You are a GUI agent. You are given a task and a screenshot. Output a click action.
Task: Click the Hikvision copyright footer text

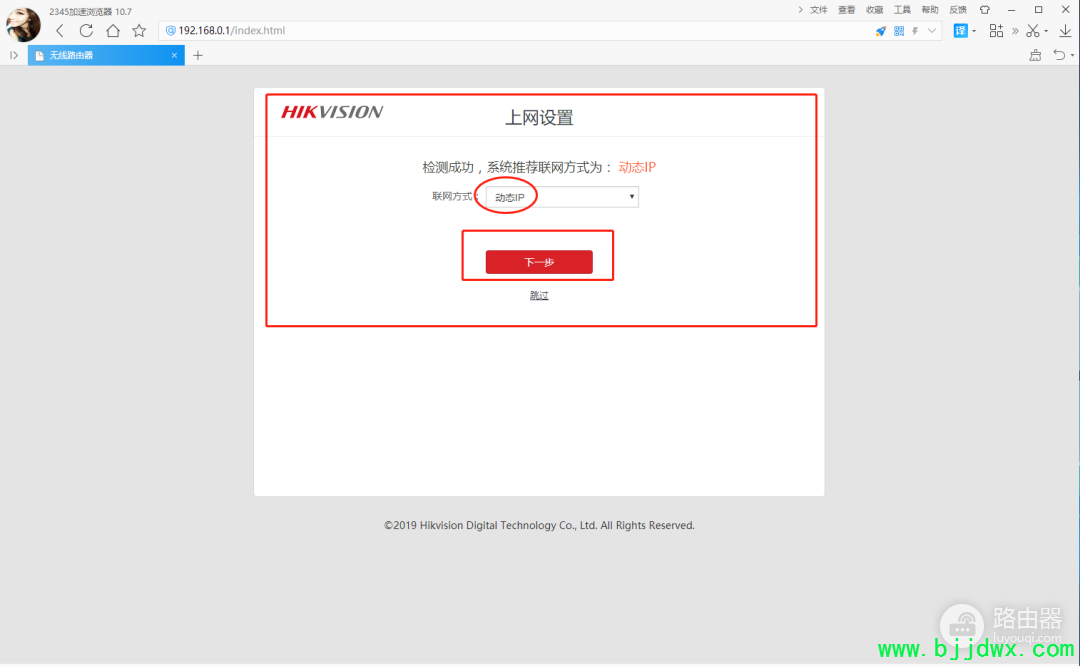(x=539, y=525)
